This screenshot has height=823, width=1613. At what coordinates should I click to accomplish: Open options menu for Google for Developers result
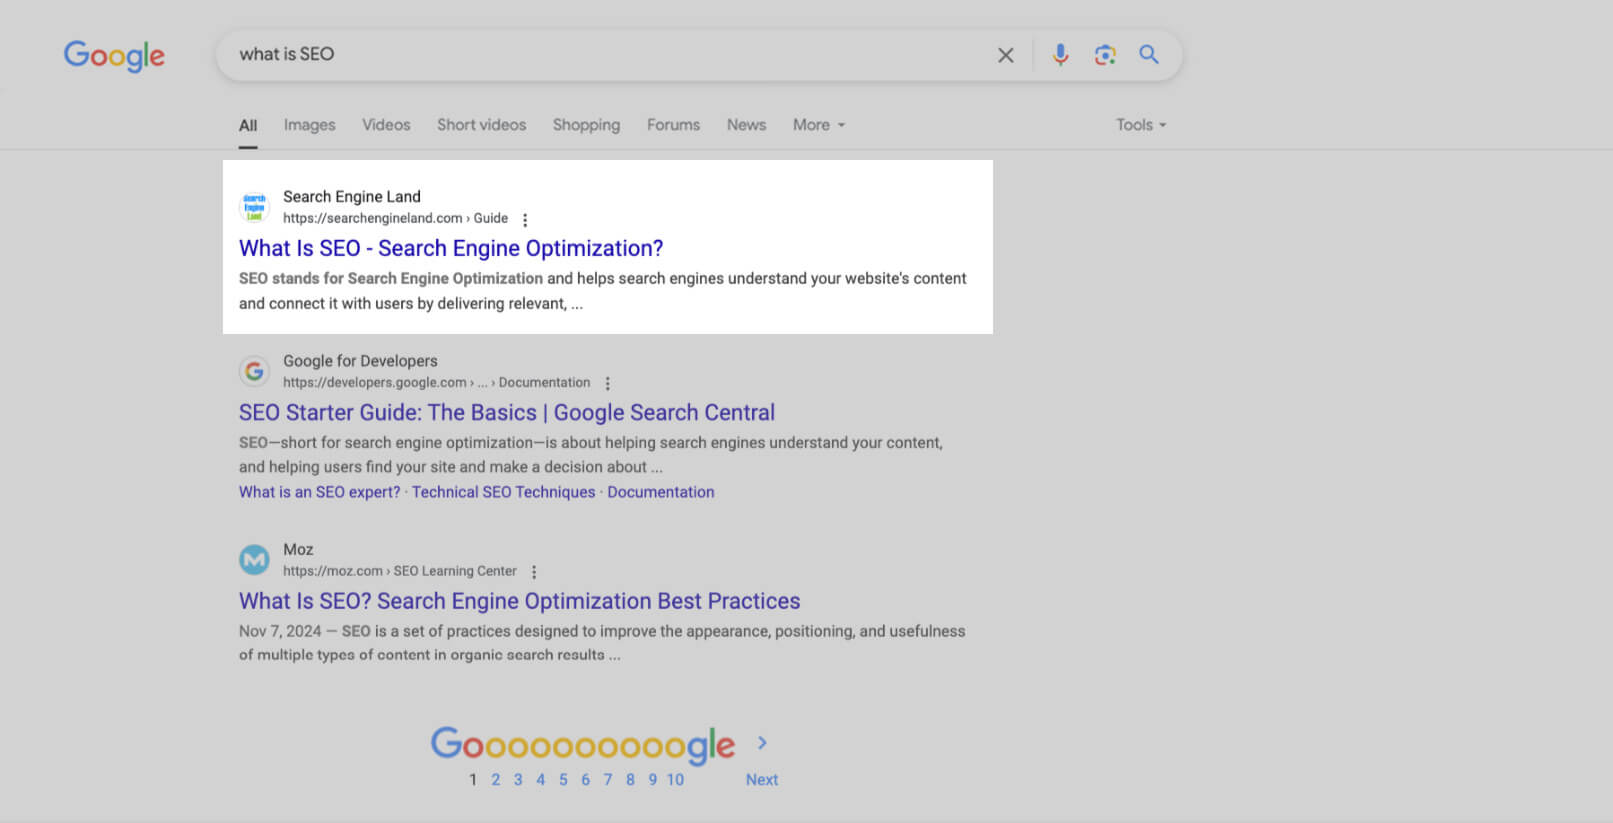[607, 383]
